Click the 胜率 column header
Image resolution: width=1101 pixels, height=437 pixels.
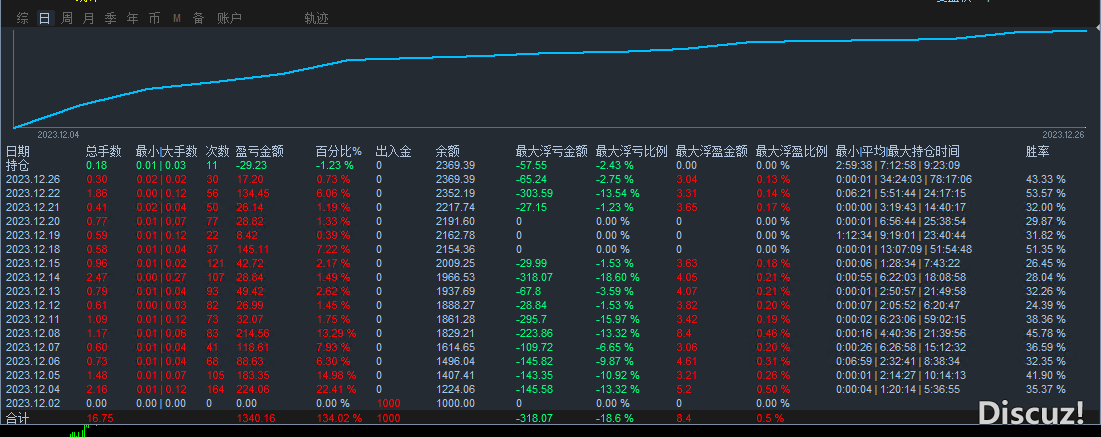[x=1039, y=151]
